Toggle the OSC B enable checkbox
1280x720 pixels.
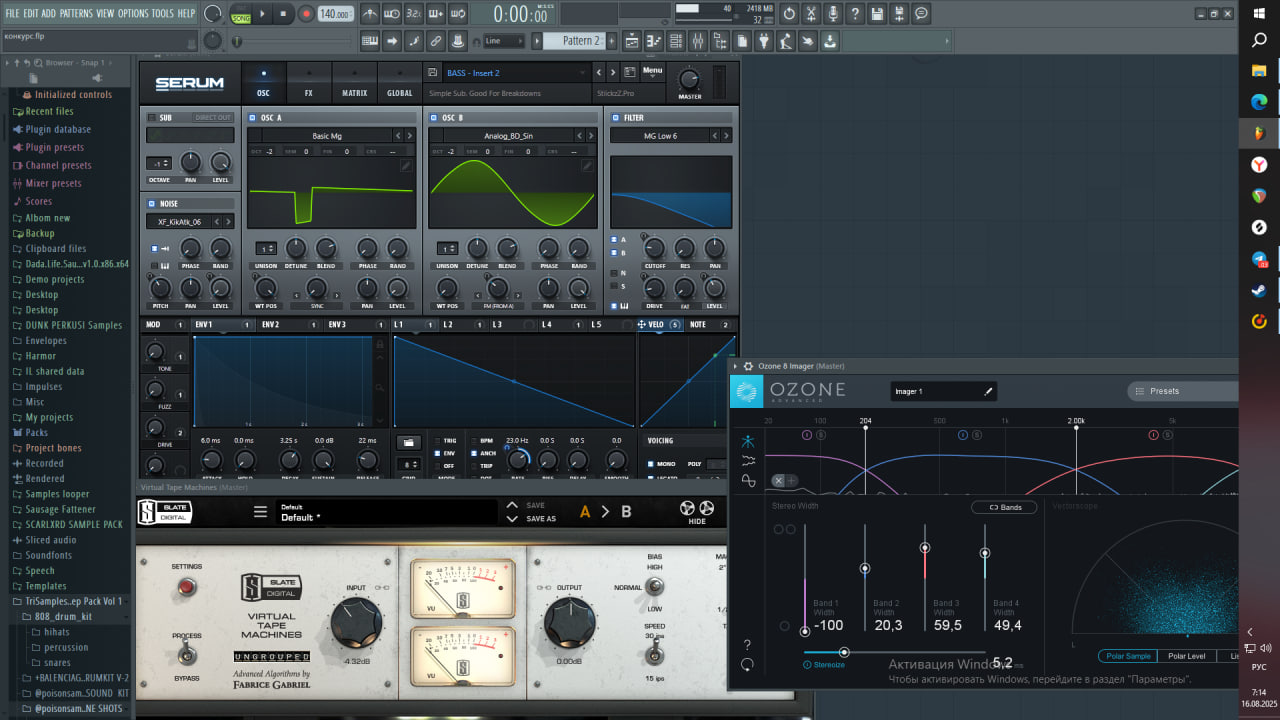(x=434, y=118)
